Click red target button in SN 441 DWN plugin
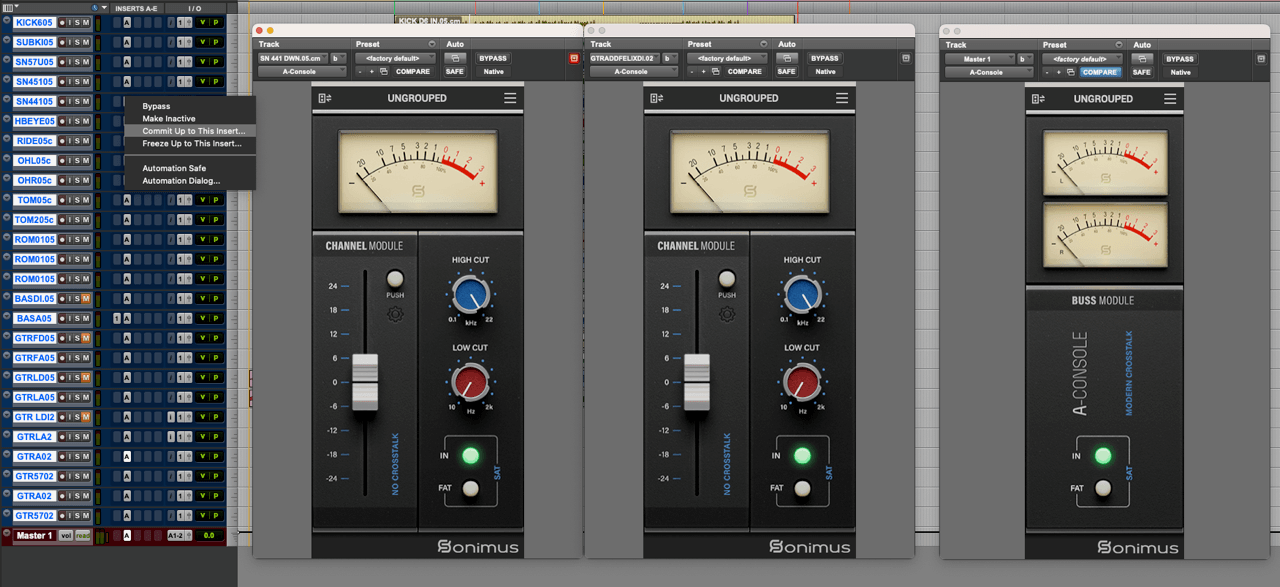The height and width of the screenshot is (587, 1280). tap(574, 58)
